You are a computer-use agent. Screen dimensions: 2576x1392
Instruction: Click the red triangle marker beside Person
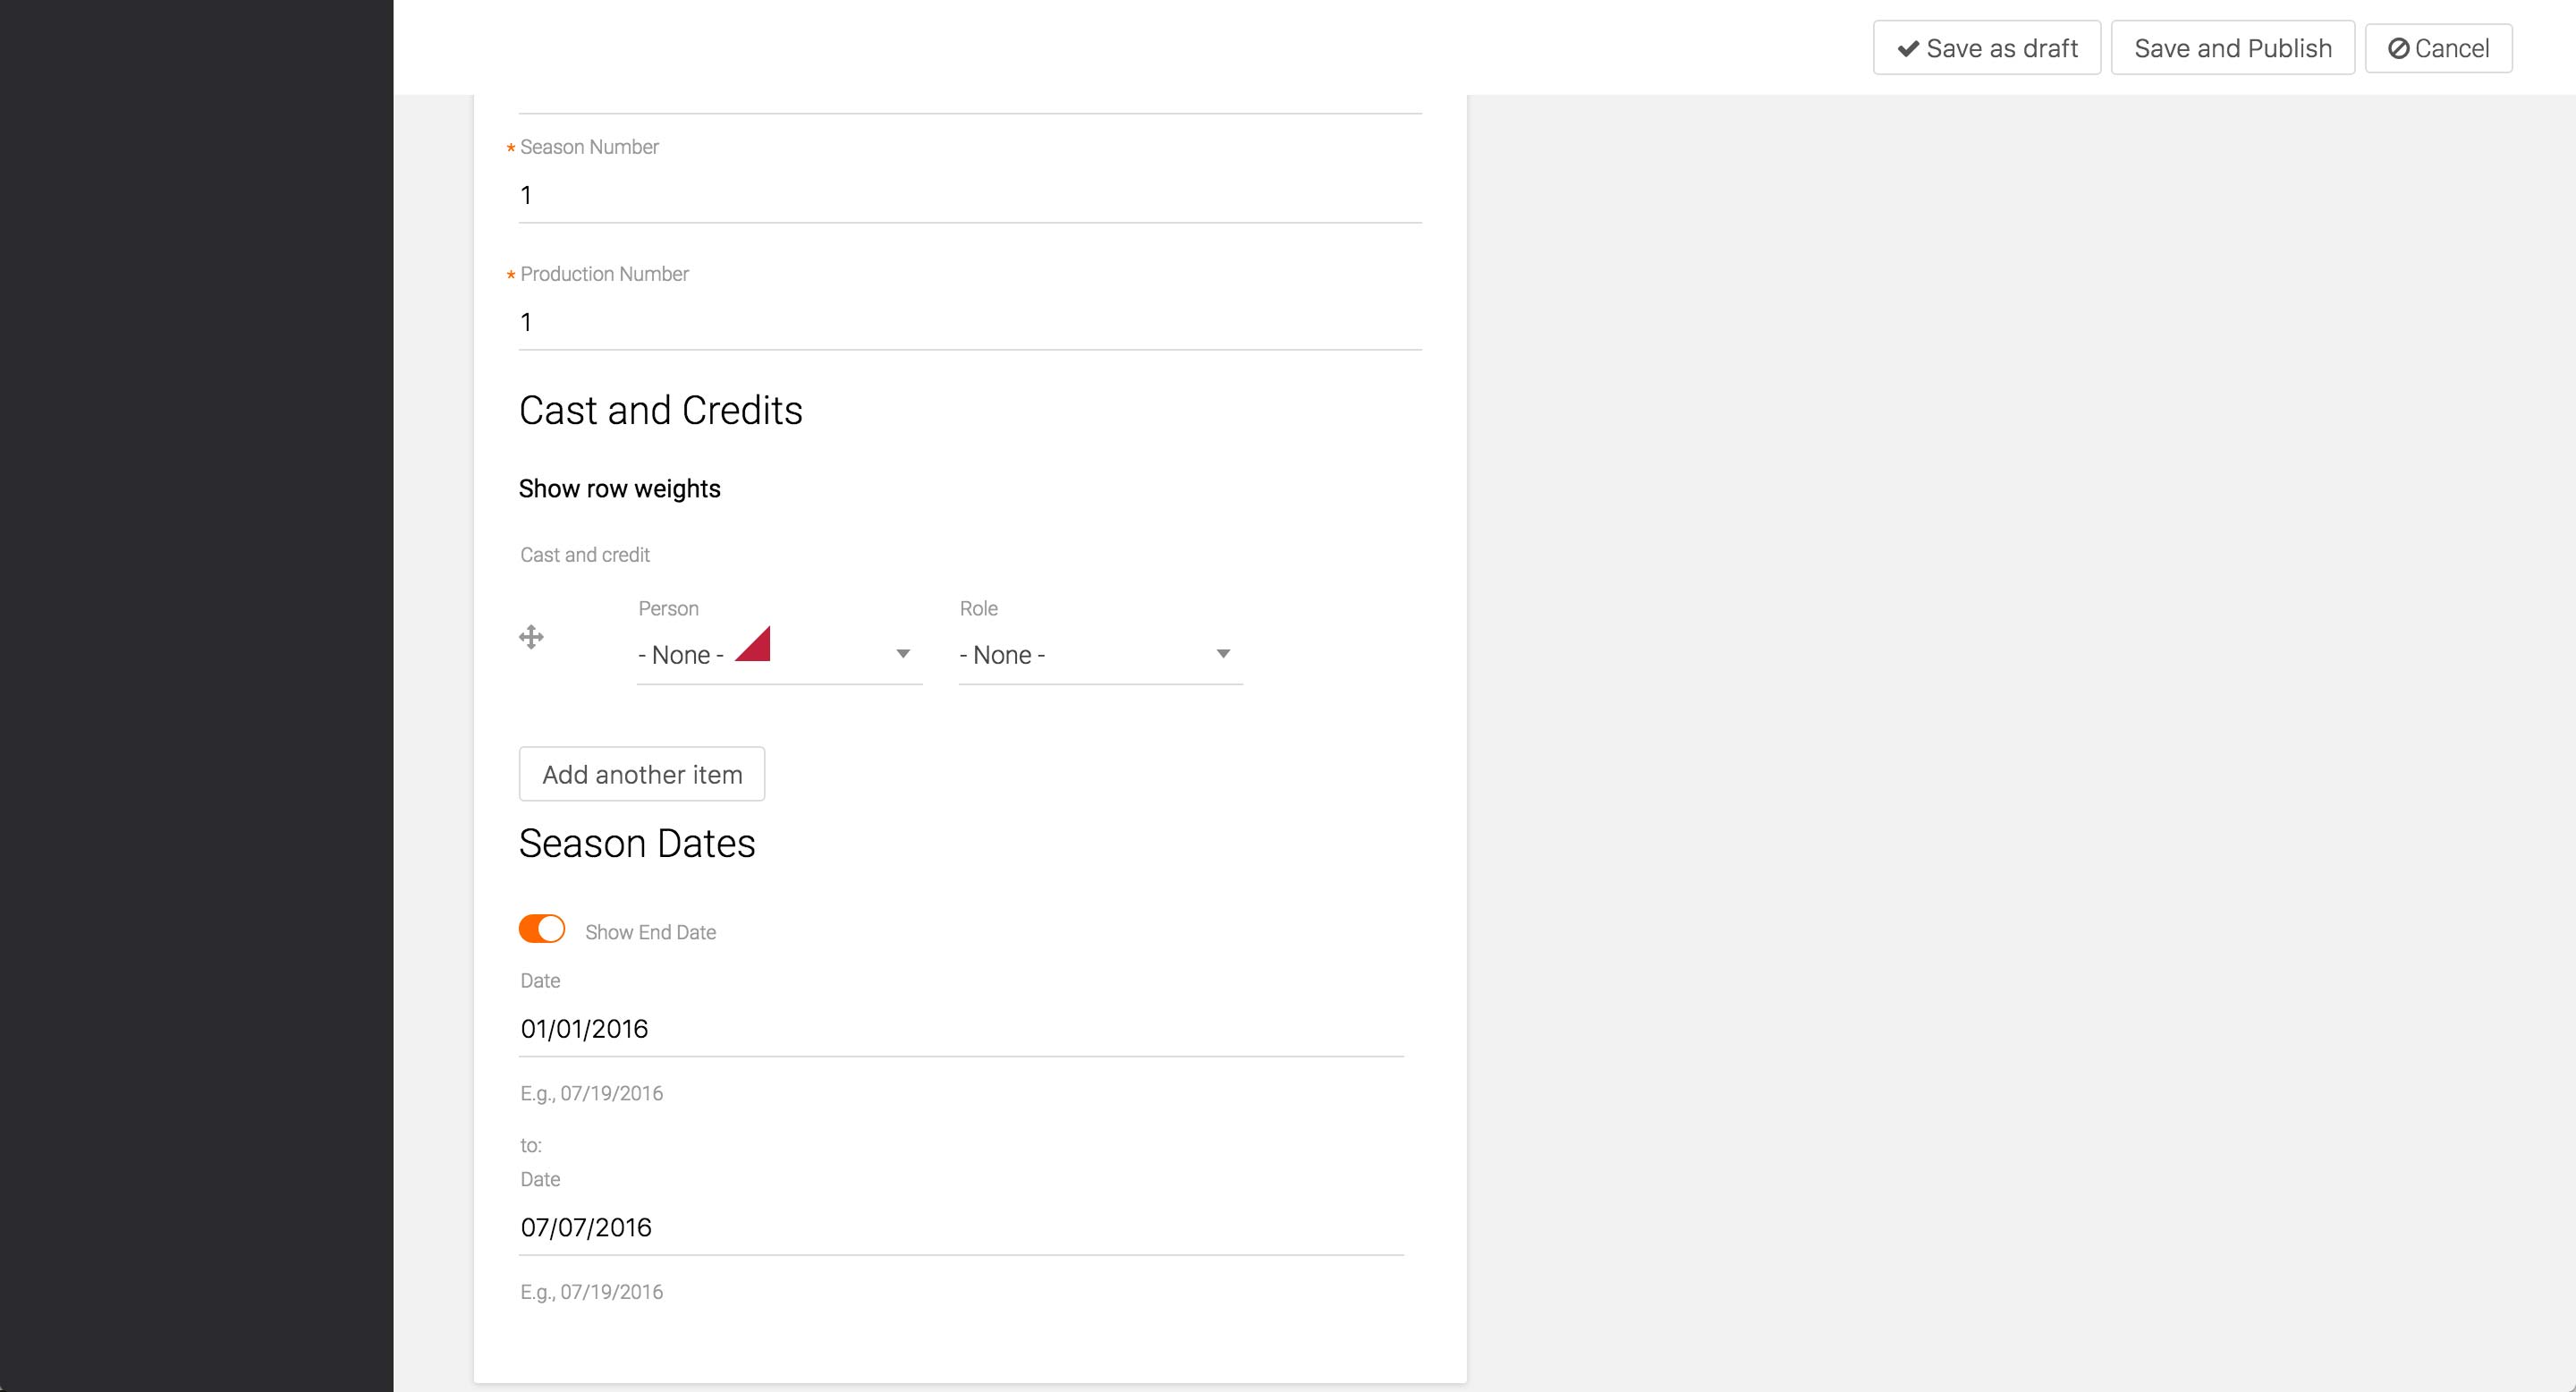tap(757, 647)
